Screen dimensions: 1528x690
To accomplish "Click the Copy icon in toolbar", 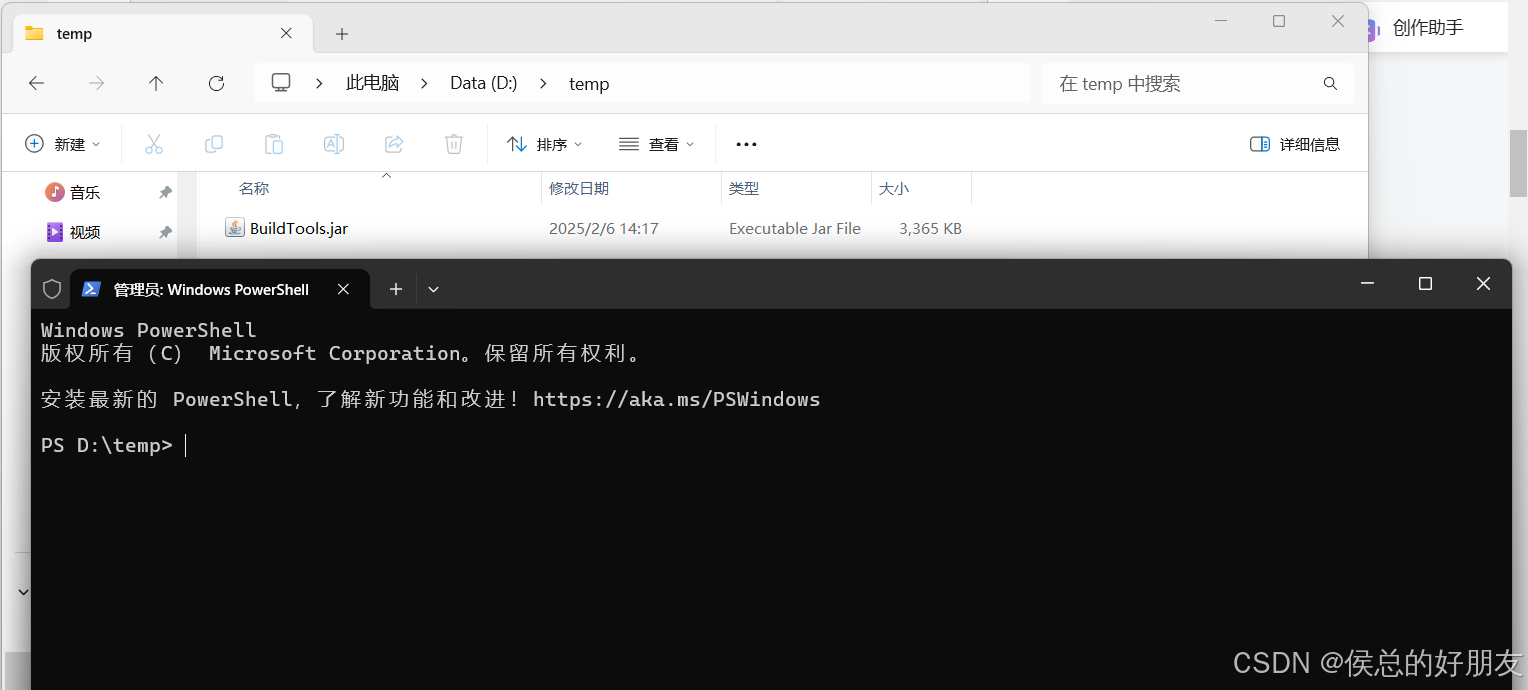I will point(213,144).
